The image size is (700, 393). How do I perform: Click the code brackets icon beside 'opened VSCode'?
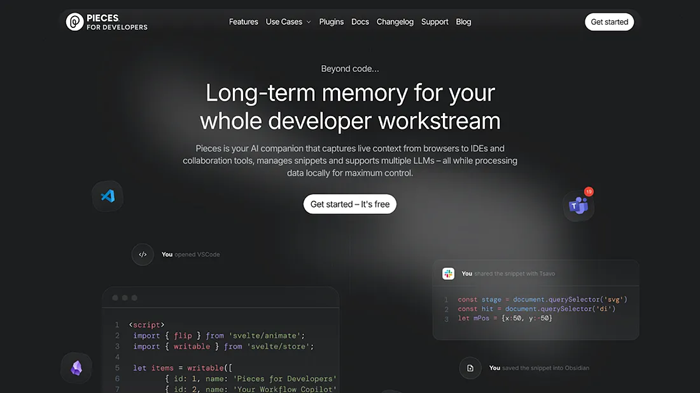tap(142, 255)
